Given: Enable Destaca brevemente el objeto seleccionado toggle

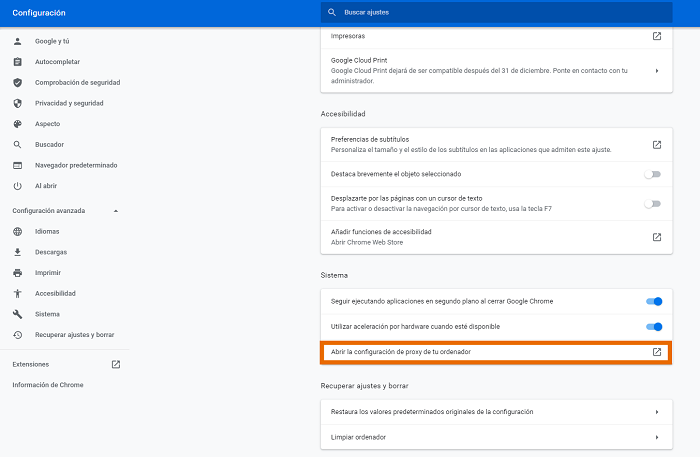Looking at the screenshot, I should pyautogui.click(x=653, y=174).
